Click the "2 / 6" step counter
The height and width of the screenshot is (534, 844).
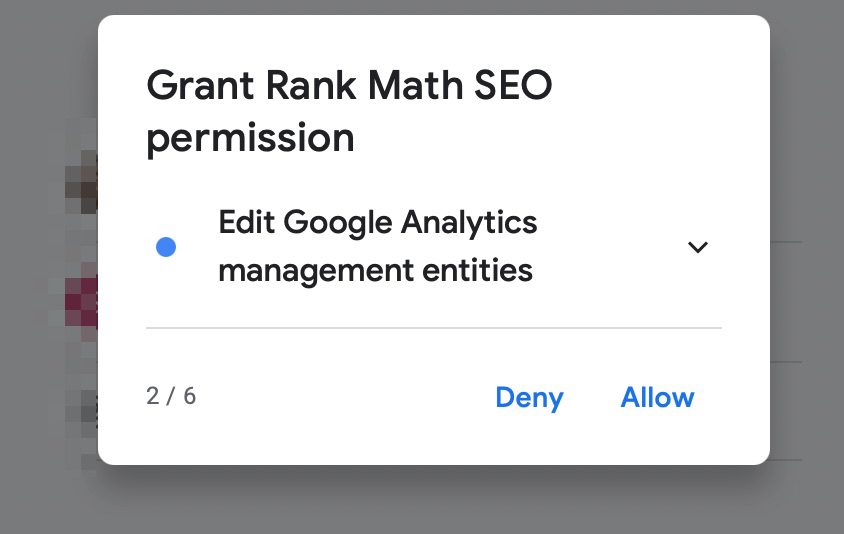171,396
